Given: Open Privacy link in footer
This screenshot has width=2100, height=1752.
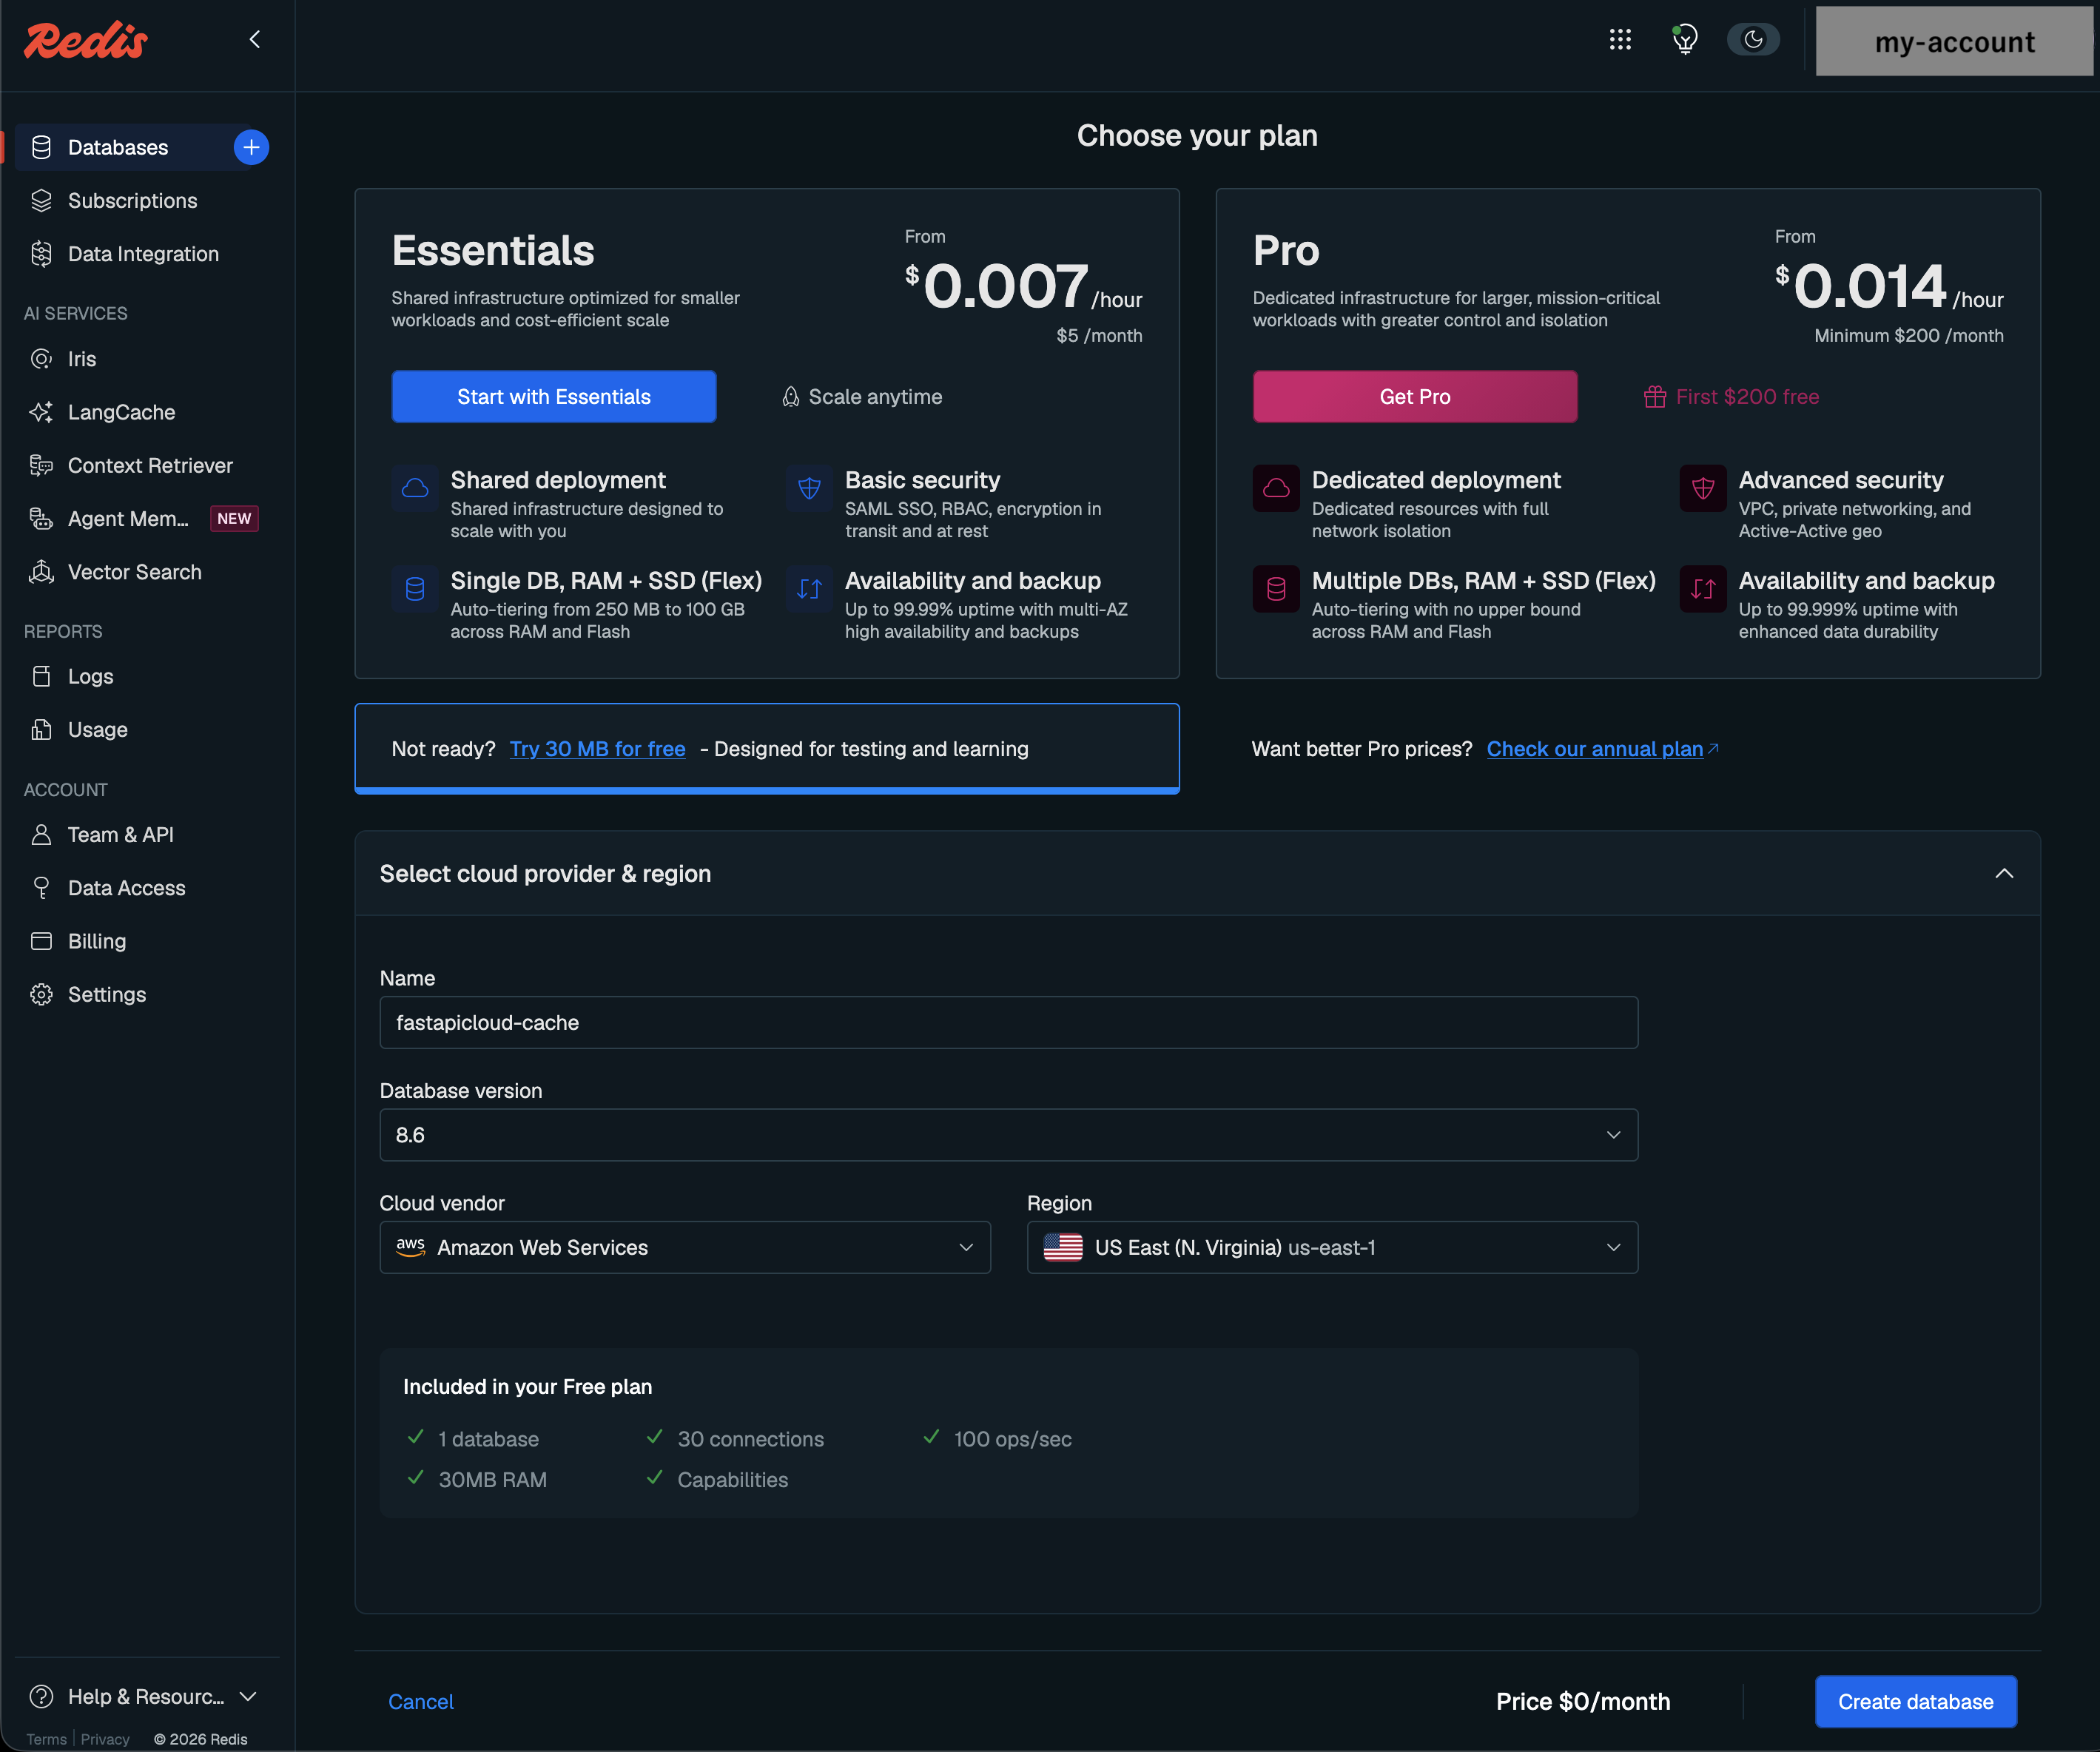Looking at the screenshot, I should tap(105, 1739).
